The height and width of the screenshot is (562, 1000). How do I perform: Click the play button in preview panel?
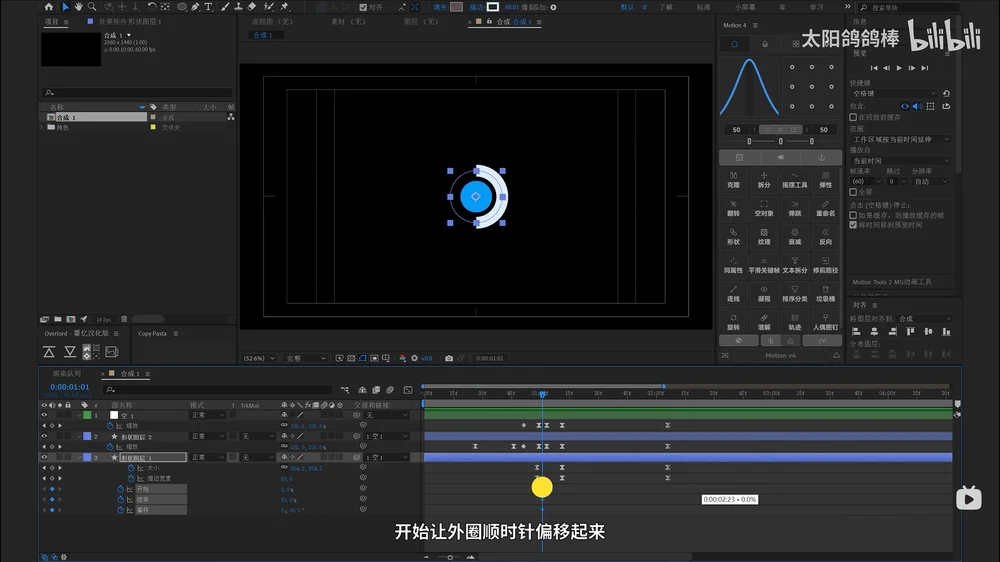899,68
